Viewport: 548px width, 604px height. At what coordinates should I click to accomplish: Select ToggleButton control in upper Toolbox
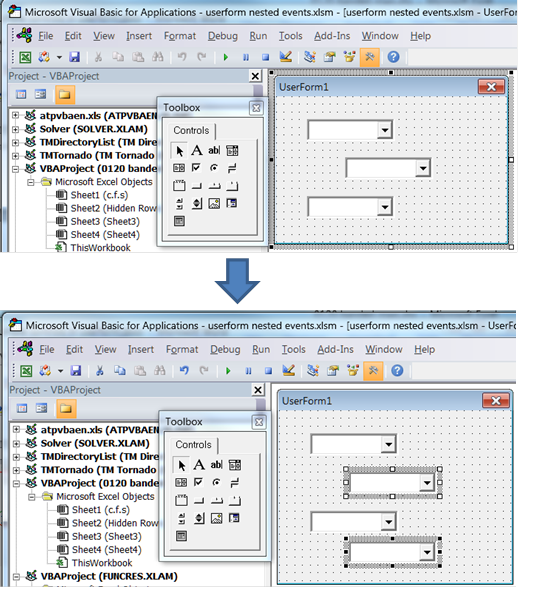pyautogui.click(x=232, y=168)
